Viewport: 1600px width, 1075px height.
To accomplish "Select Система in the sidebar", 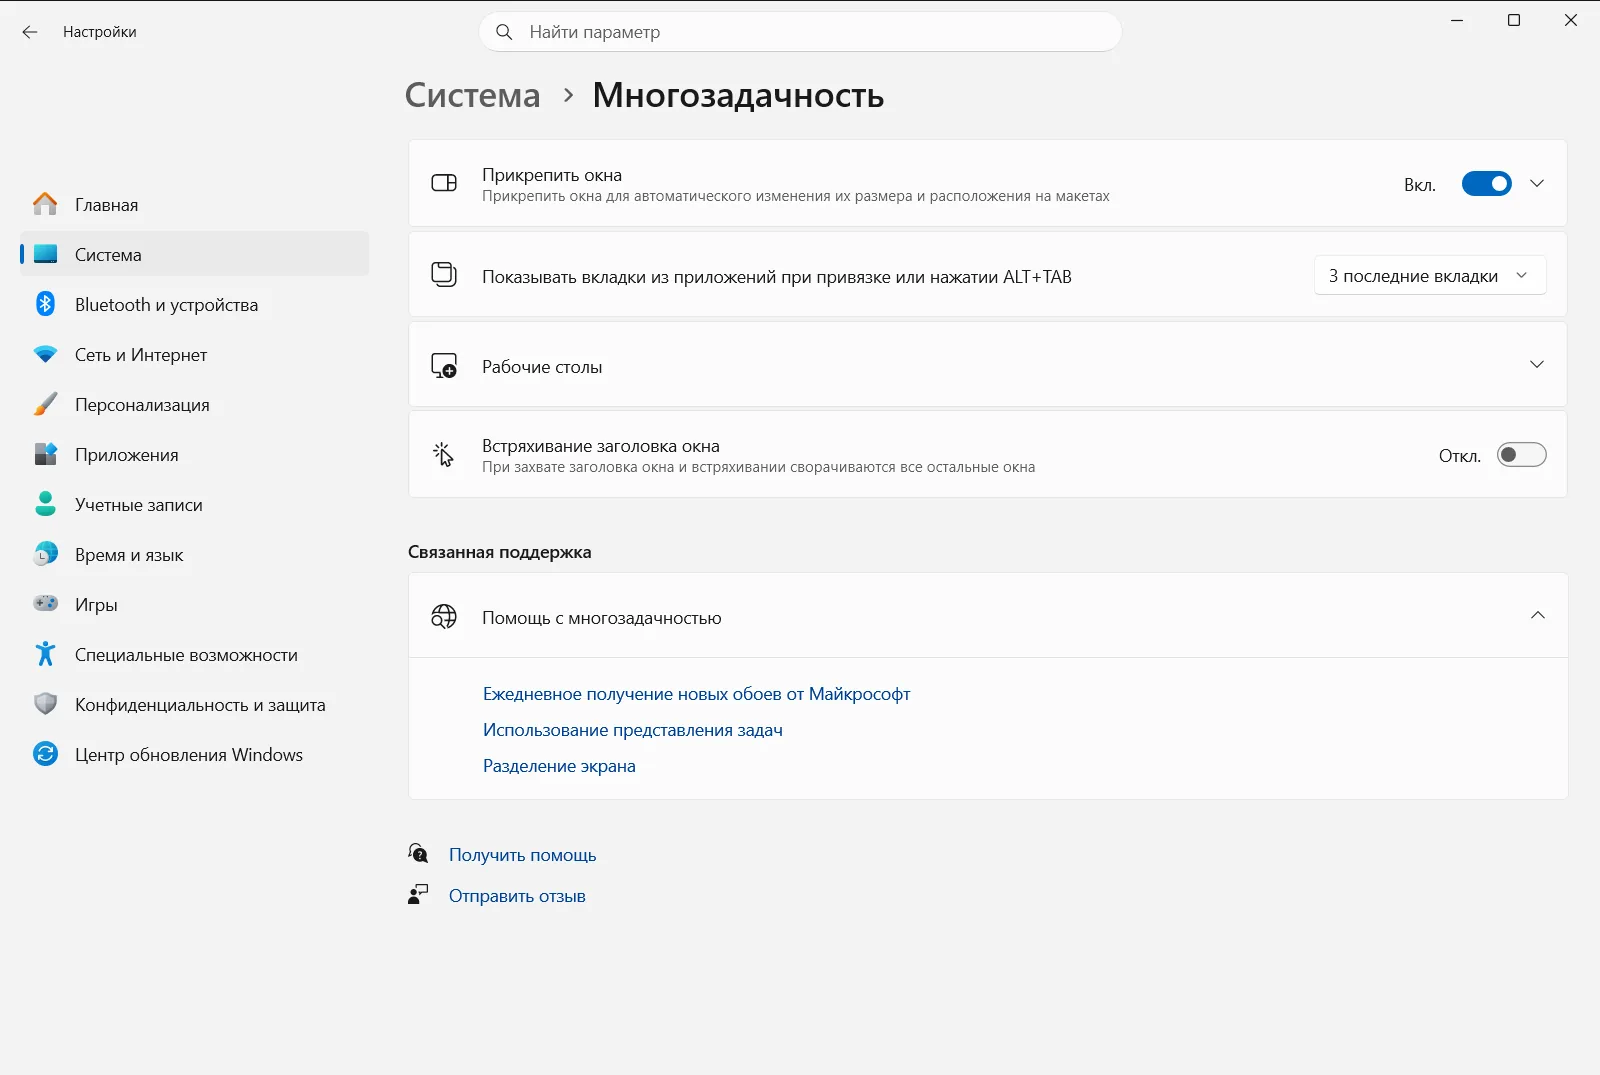I will 195,254.
